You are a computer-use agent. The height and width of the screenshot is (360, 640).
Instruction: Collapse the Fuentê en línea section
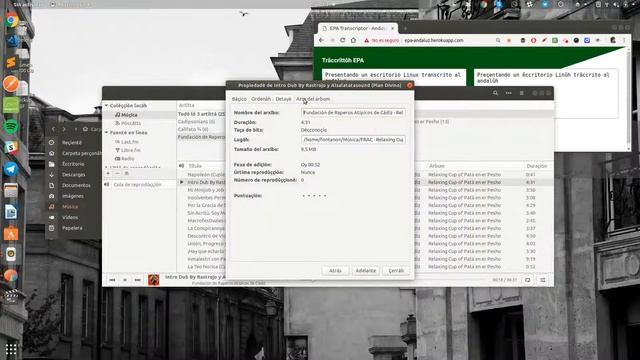(107, 133)
